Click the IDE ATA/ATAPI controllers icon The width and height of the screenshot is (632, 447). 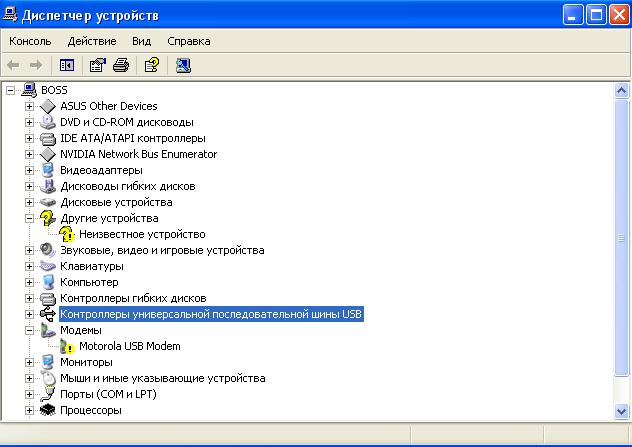click(48, 138)
